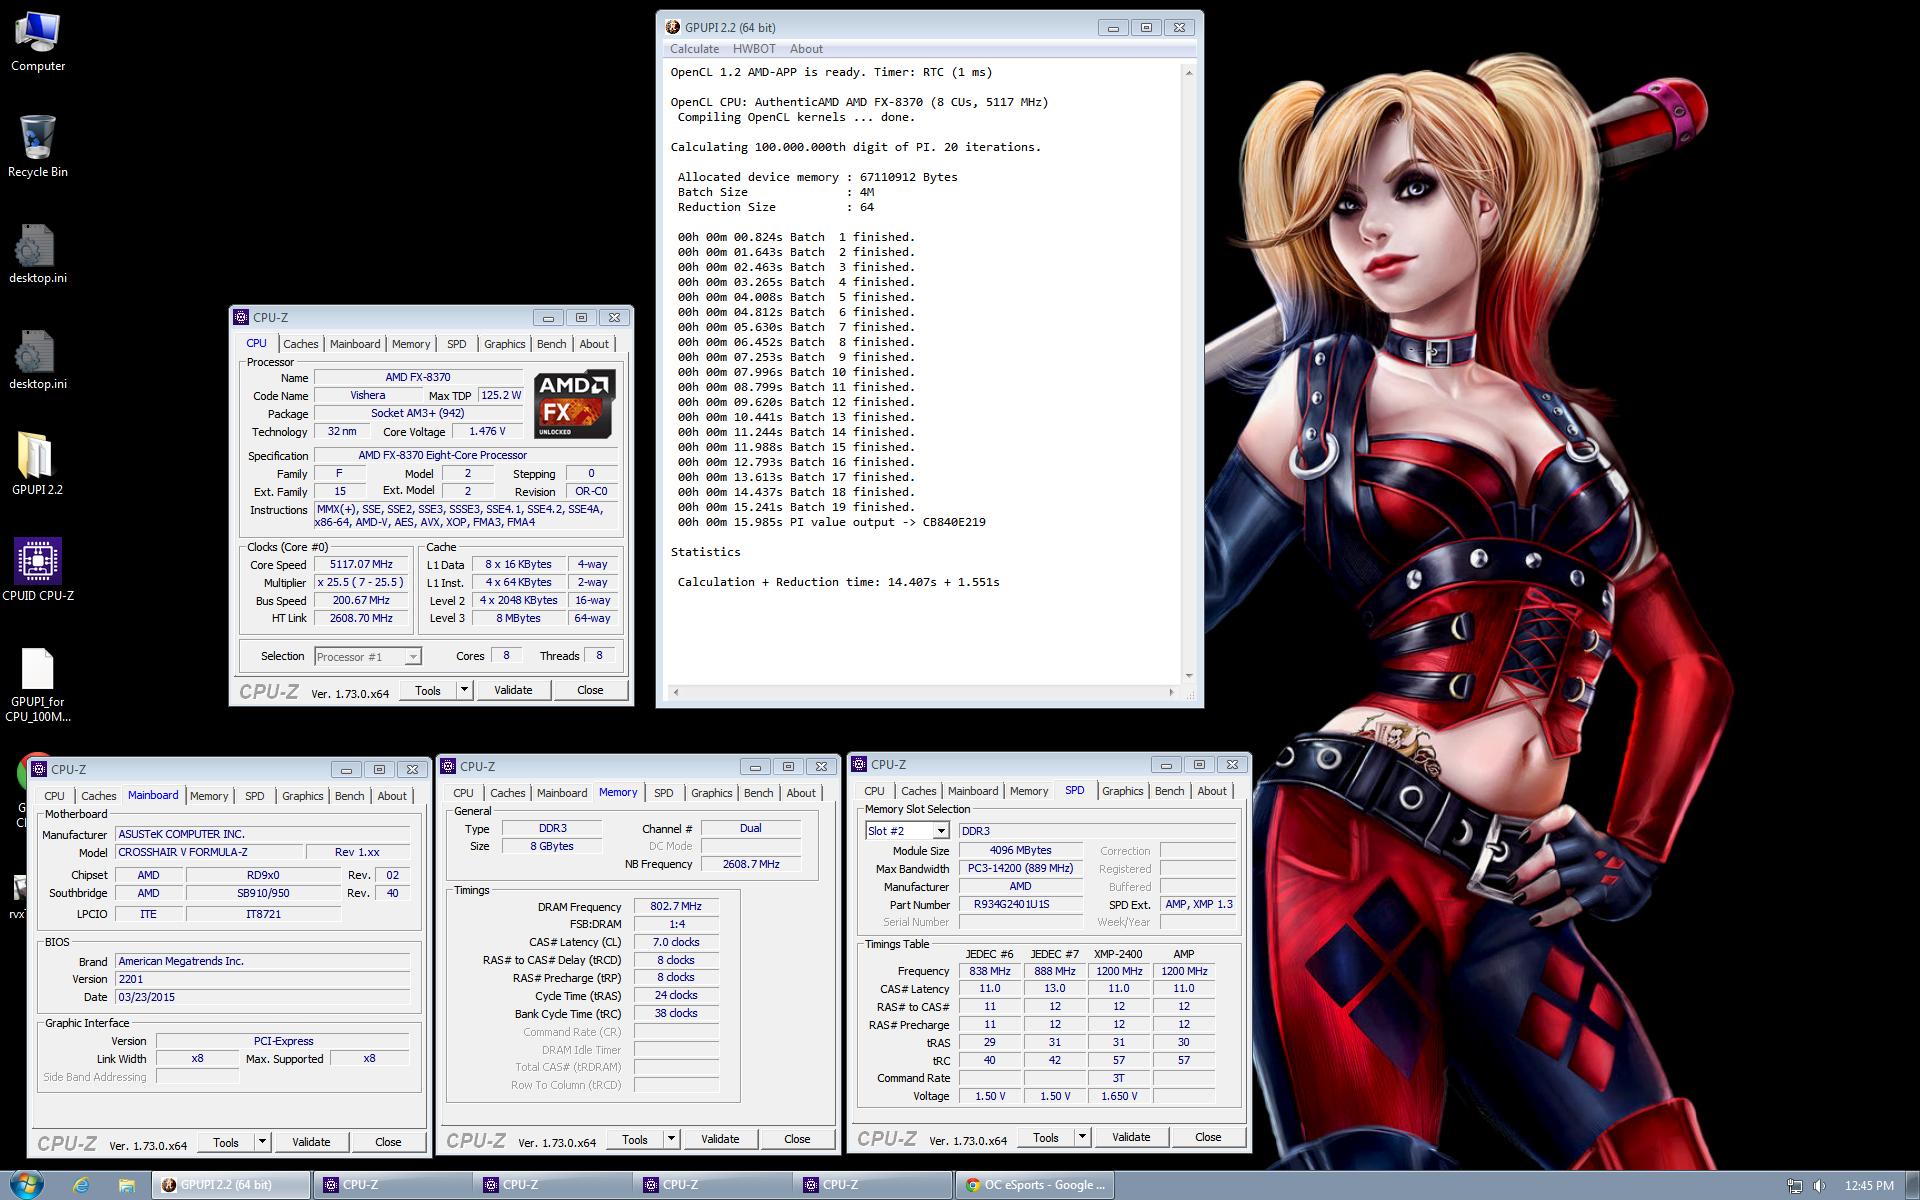Screen dimensions: 1920x1200
Task: Select the GPUPI_for CPU_100M file icon
Action: [38, 685]
